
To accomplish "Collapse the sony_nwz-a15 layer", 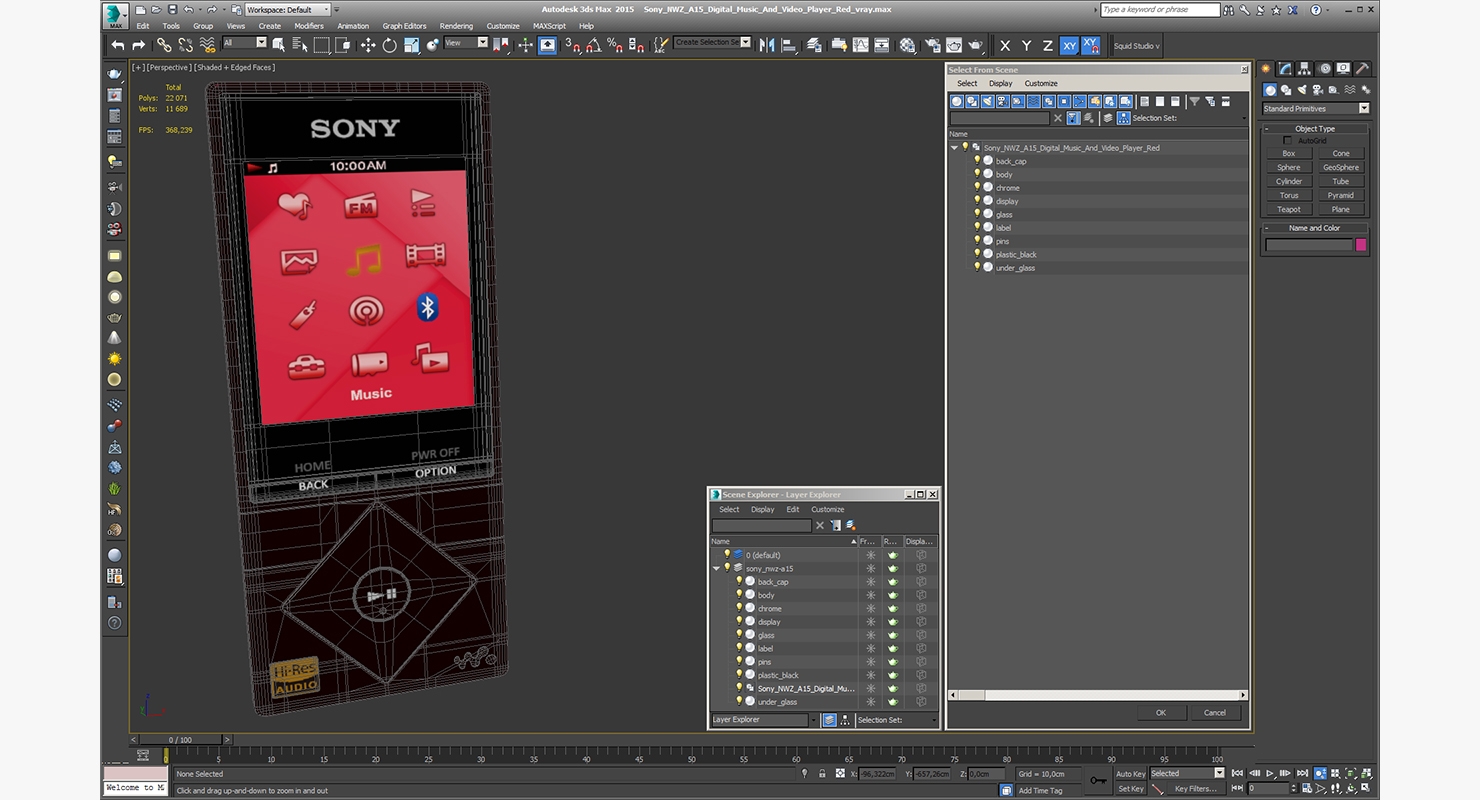I will 716,568.
